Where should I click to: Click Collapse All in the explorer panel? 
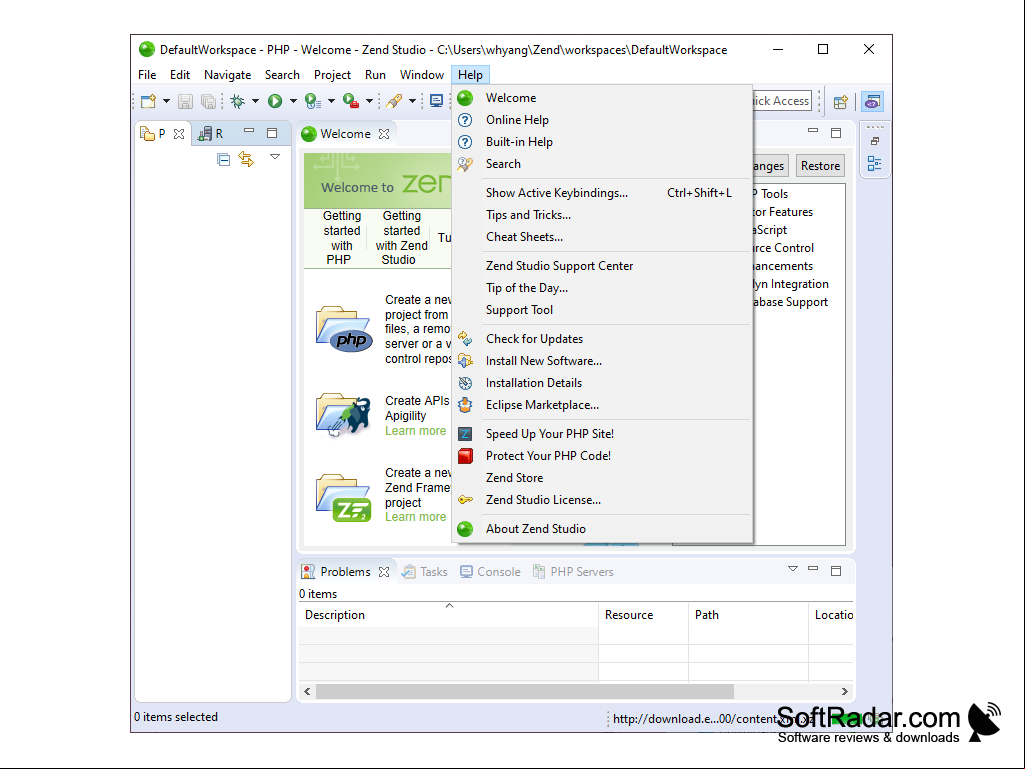(224, 160)
